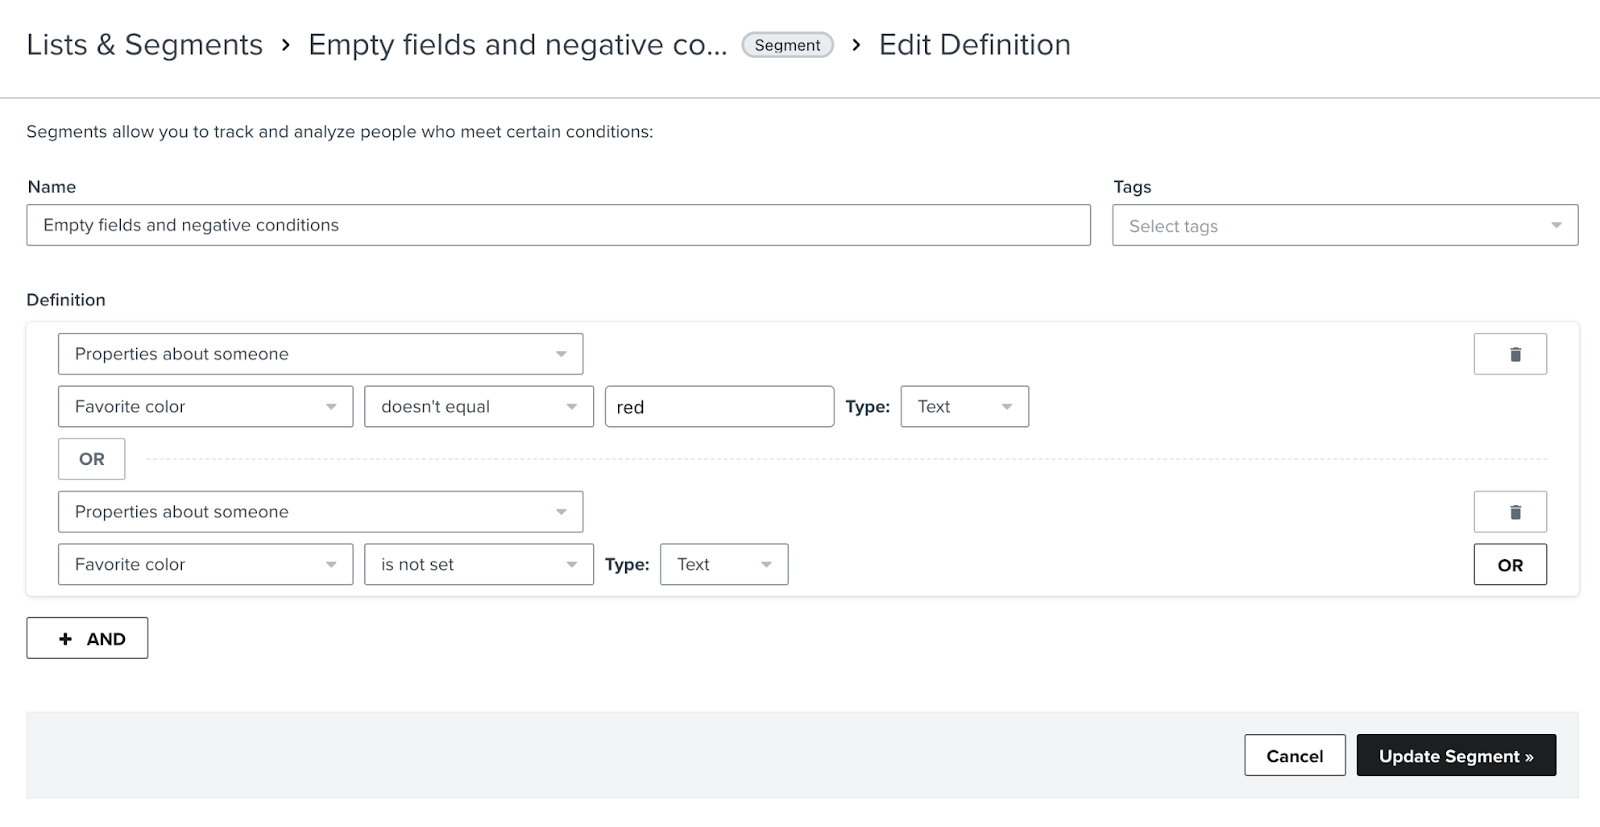Image resolution: width=1600 pixels, height=827 pixels.
Task: Click the Definition section label
Action: (66, 300)
